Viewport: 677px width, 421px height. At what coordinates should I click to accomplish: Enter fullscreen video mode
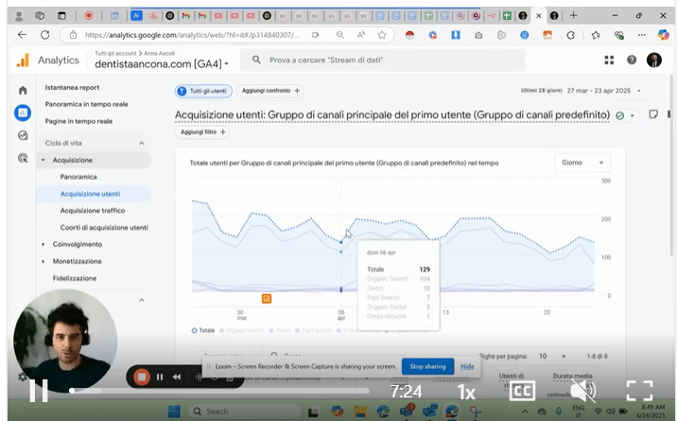[x=639, y=391]
